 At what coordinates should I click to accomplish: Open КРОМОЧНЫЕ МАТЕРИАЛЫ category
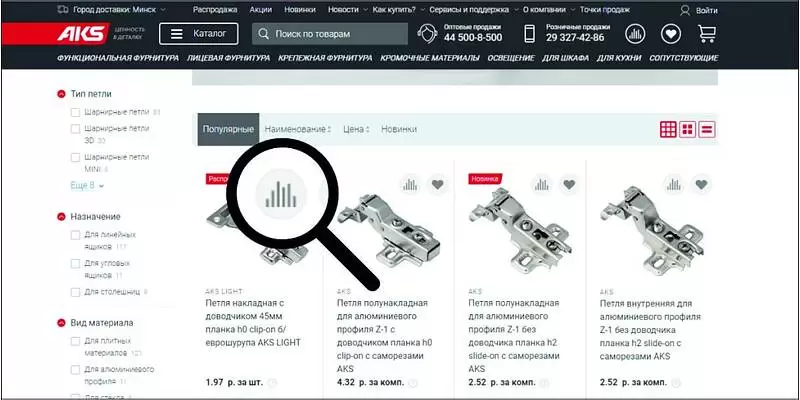tap(430, 58)
